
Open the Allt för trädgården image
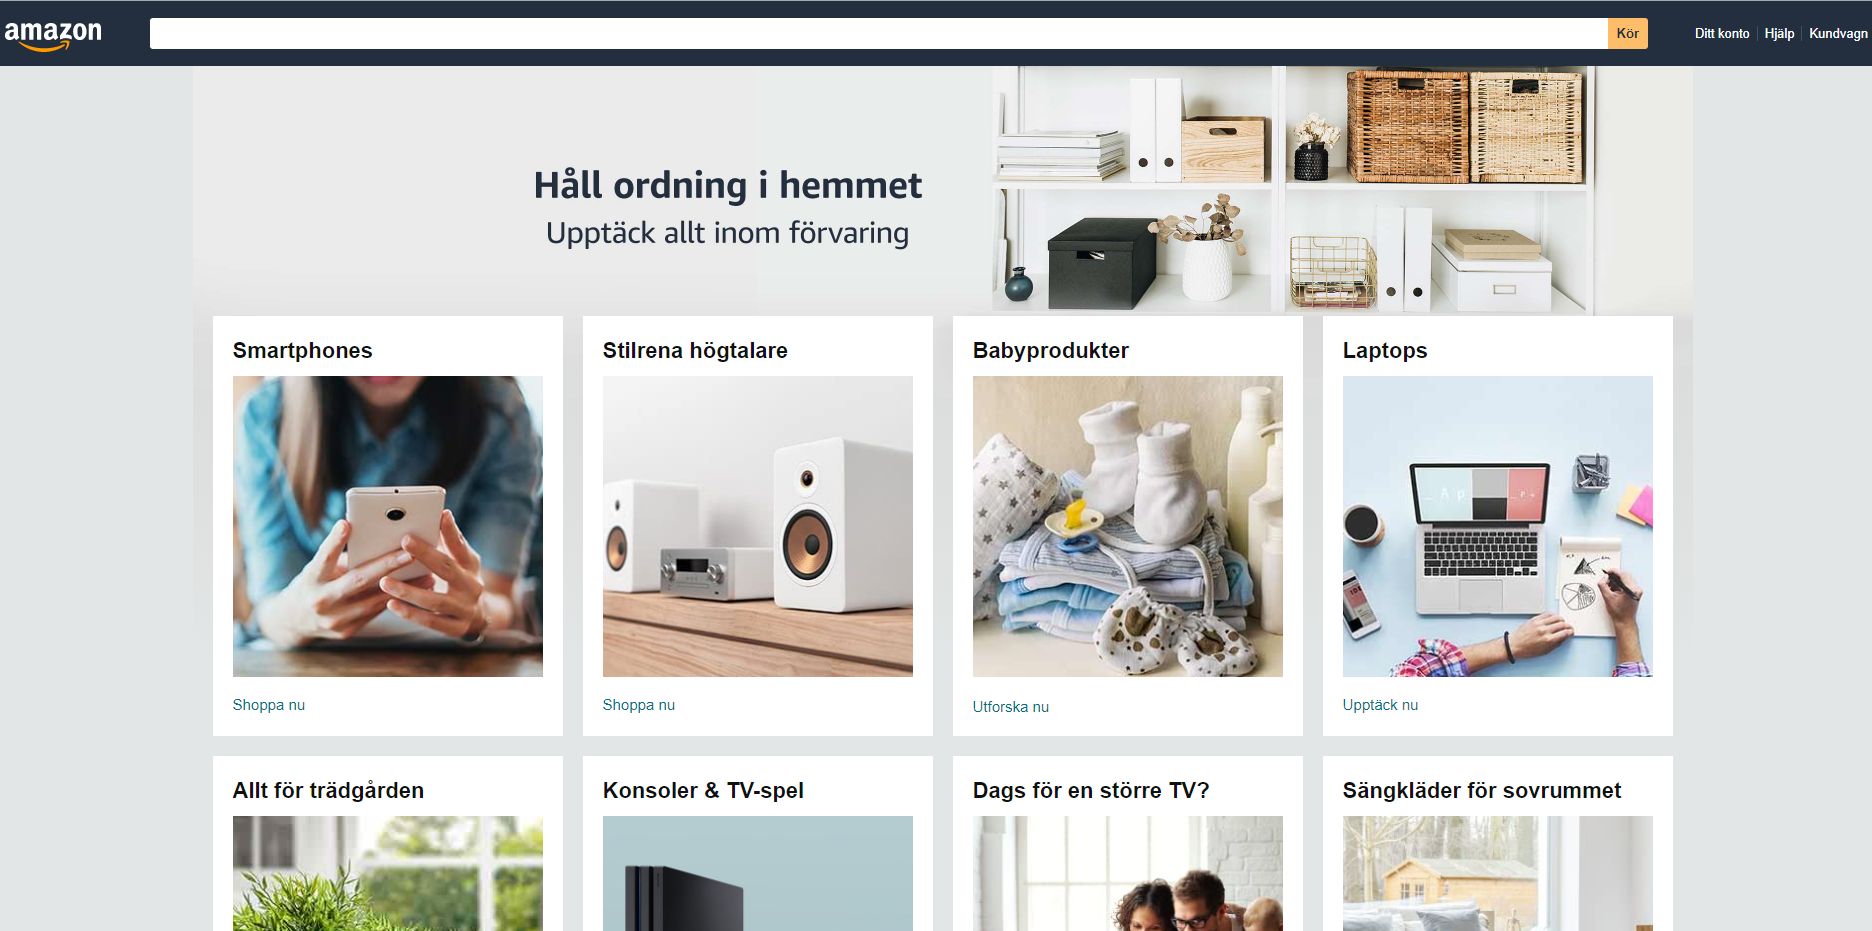point(388,873)
